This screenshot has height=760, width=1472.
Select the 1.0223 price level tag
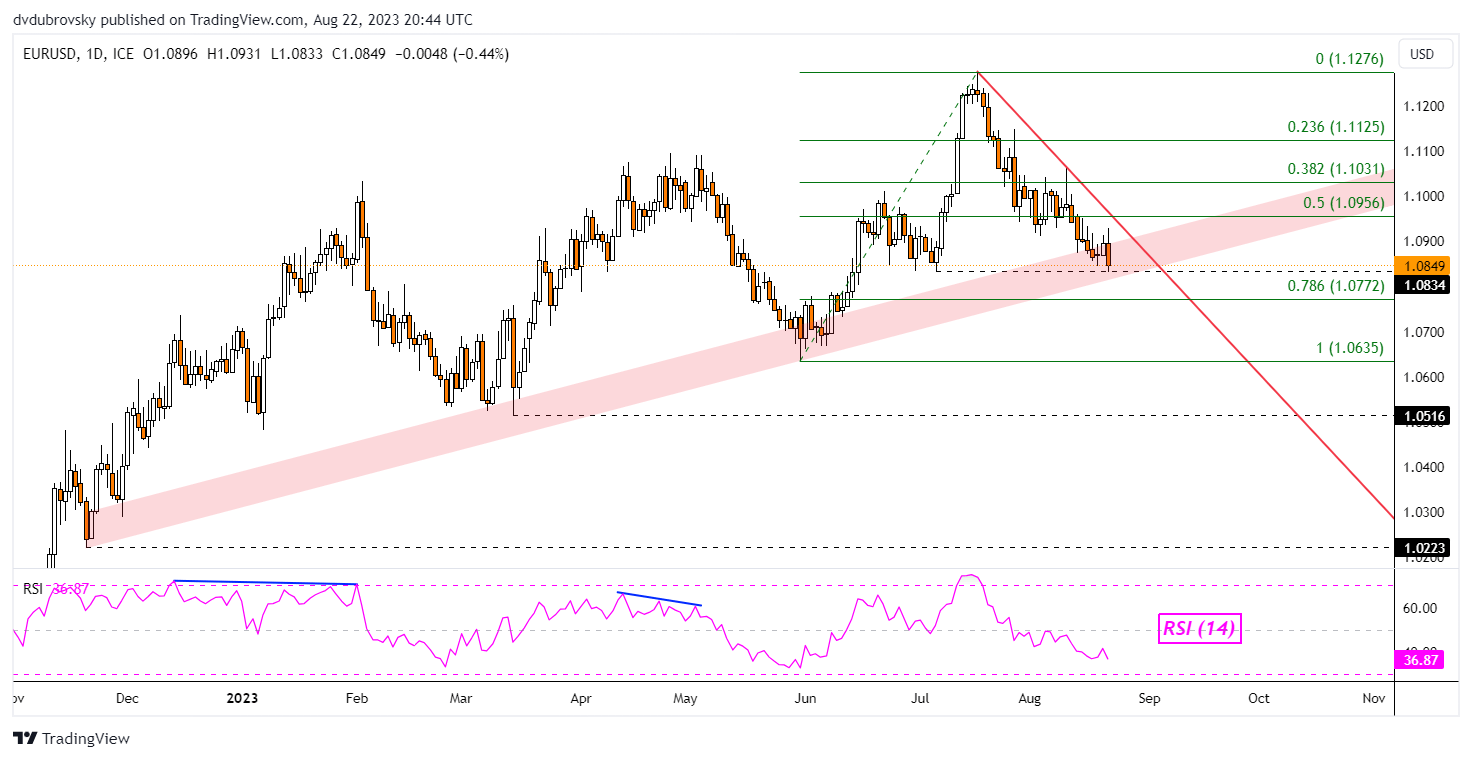point(1421,548)
